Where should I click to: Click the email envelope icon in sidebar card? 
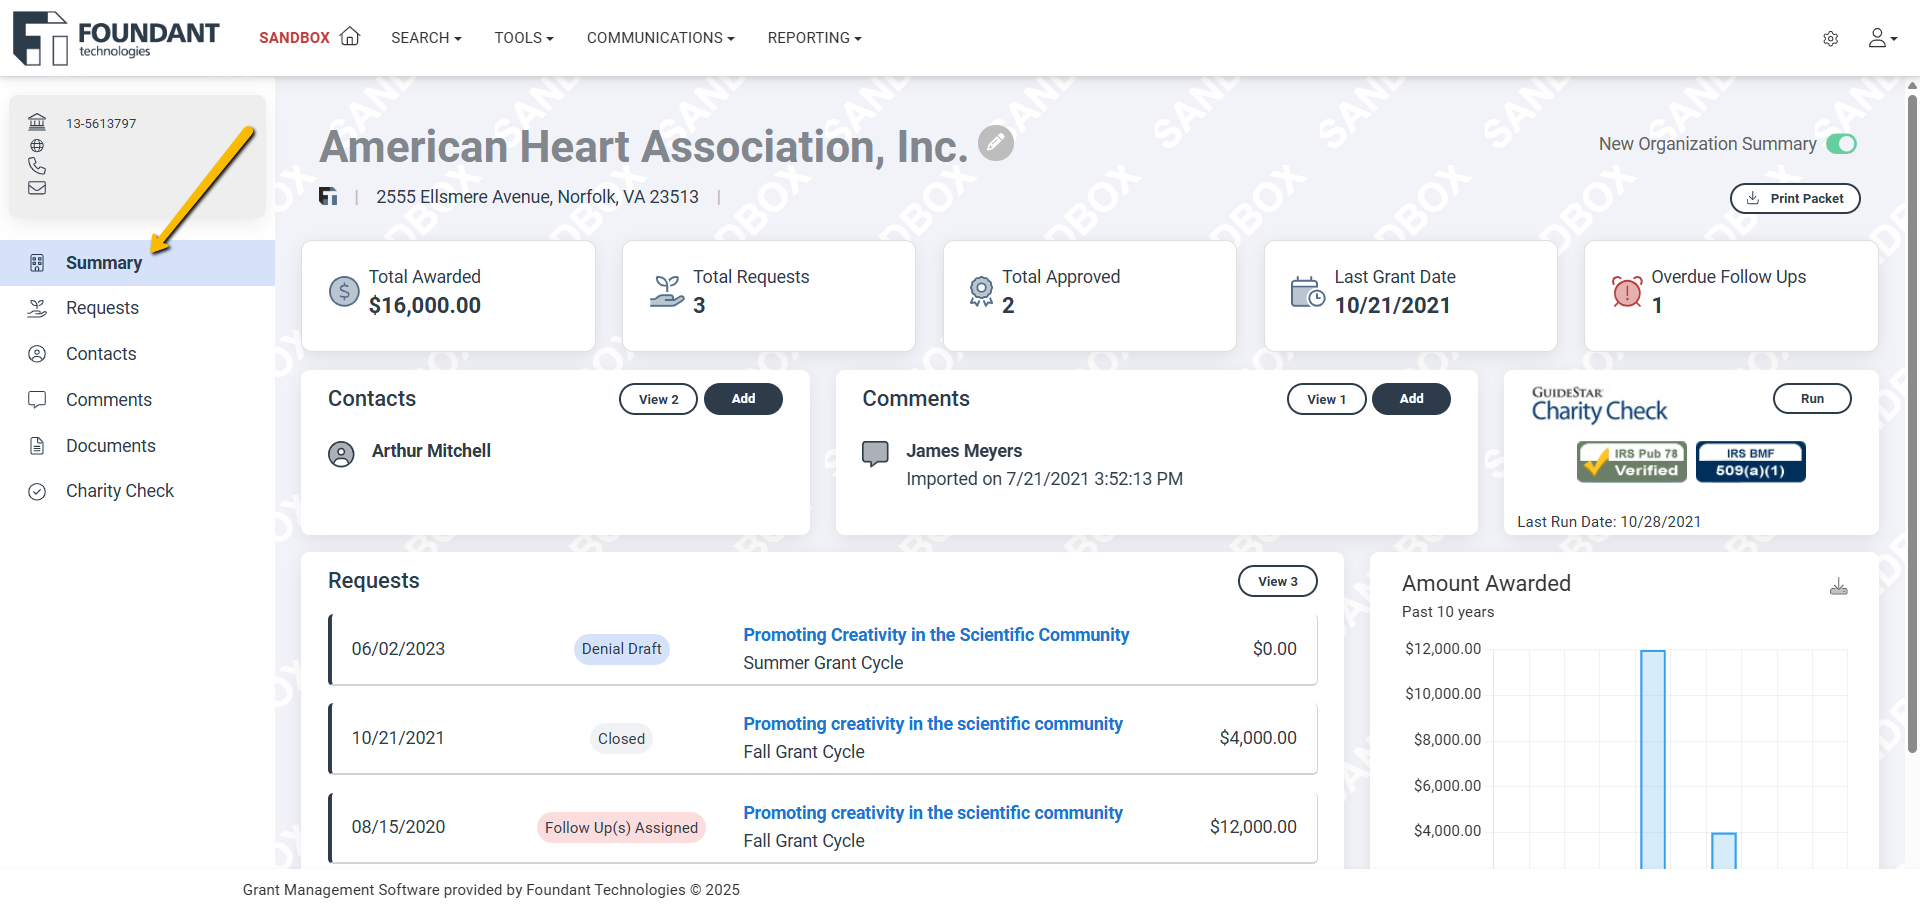tap(37, 188)
